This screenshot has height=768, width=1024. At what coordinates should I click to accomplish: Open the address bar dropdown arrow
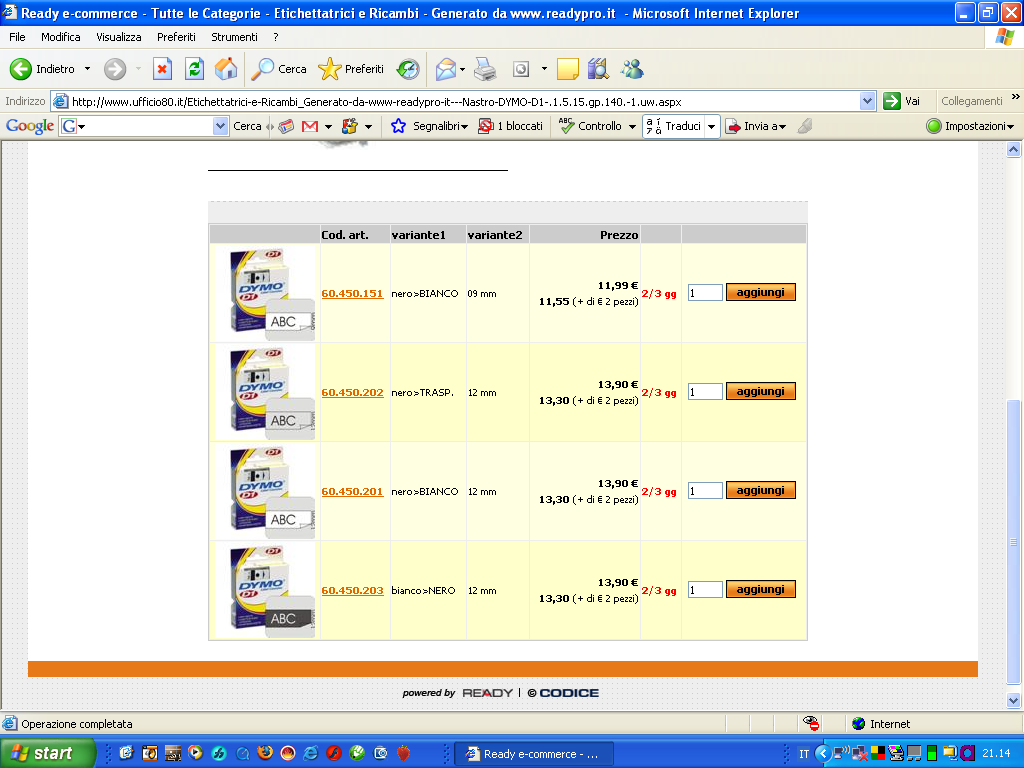click(867, 101)
